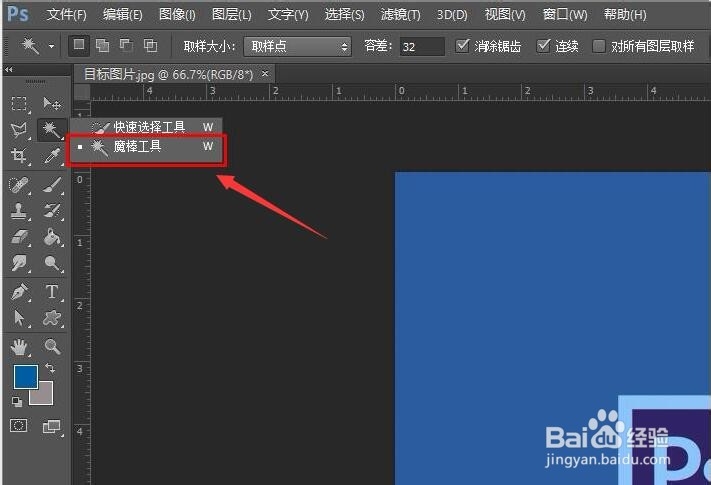Open the 文件(F) menu

click(x=66, y=15)
